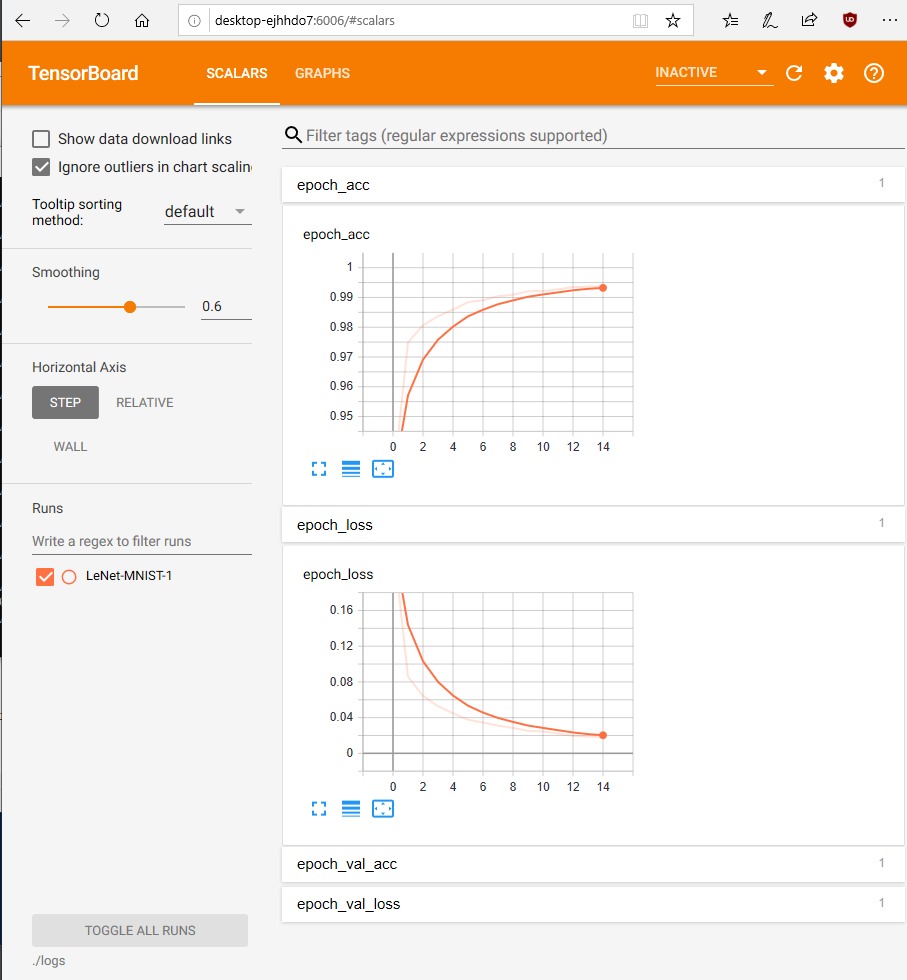Open TensorBoard settings gear icon
The width and height of the screenshot is (907, 980).
pos(834,73)
